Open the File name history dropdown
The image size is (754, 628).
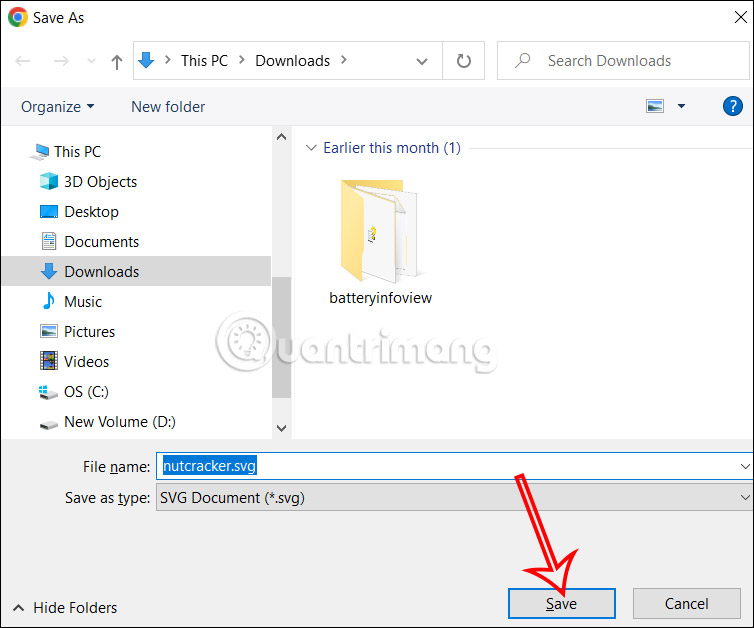pos(745,466)
